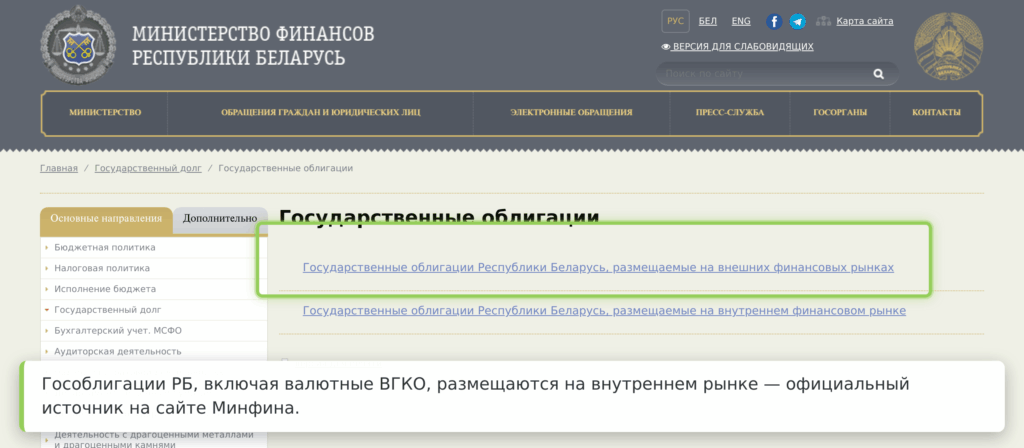The image size is (1024, 448).
Task: Open Аудиторская деятельность sidebar item
Action: coord(153,351)
